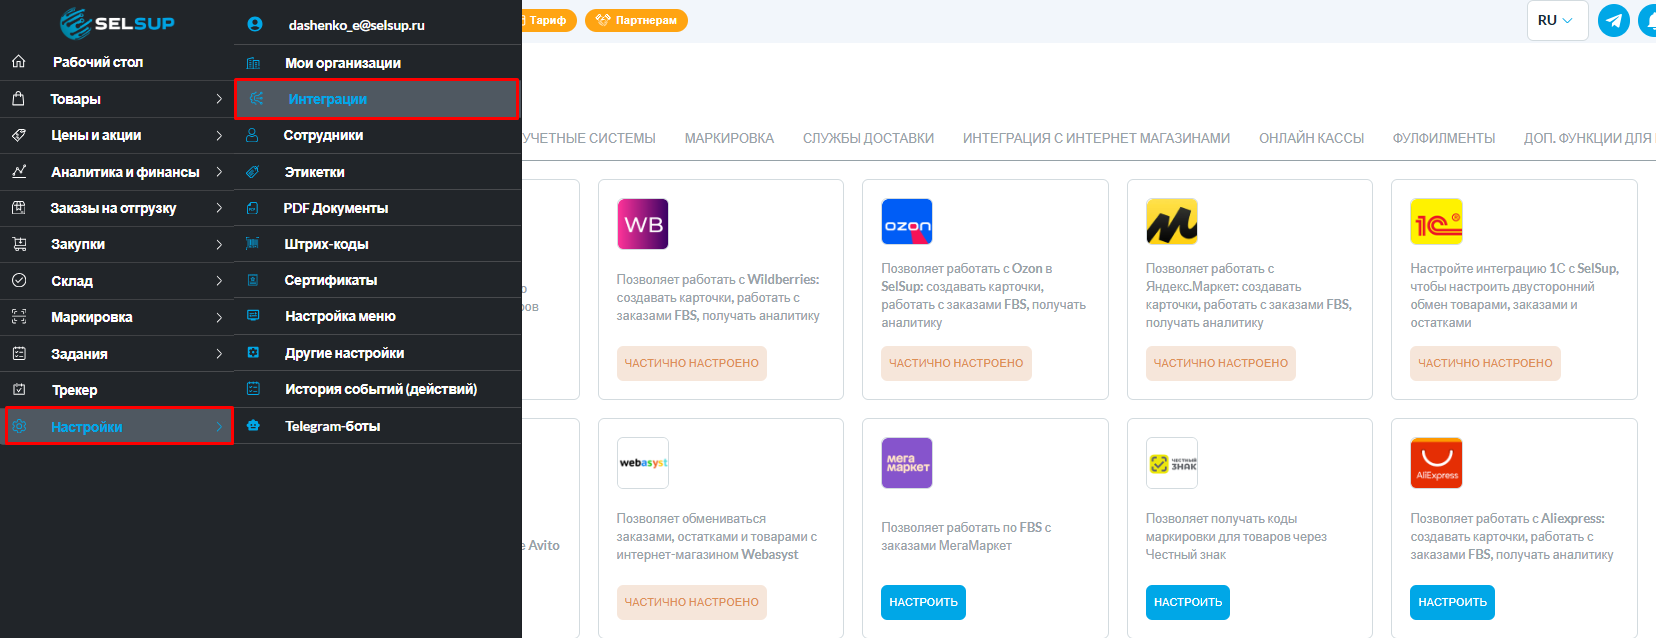The image size is (1656, 638).
Task: Click ЧАСТИЧНО НАСТРОЕНО under Яндекс.Маркет
Action: (x=1221, y=363)
